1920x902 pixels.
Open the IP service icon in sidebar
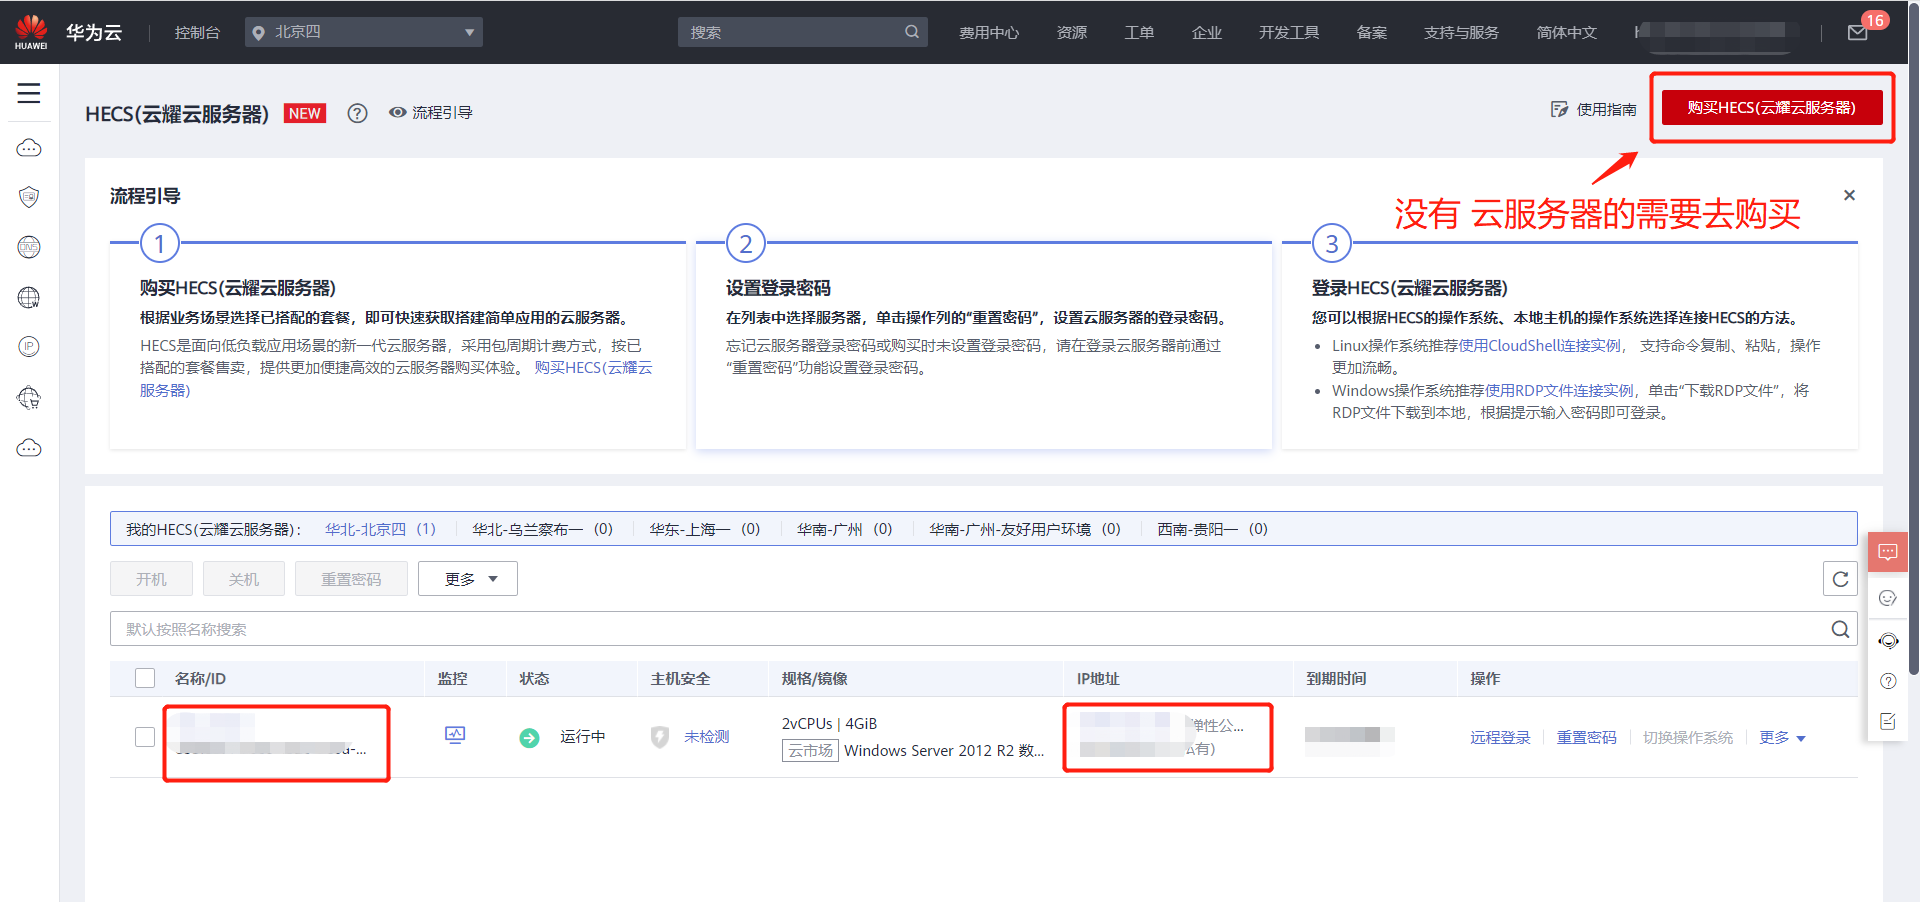coord(29,347)
